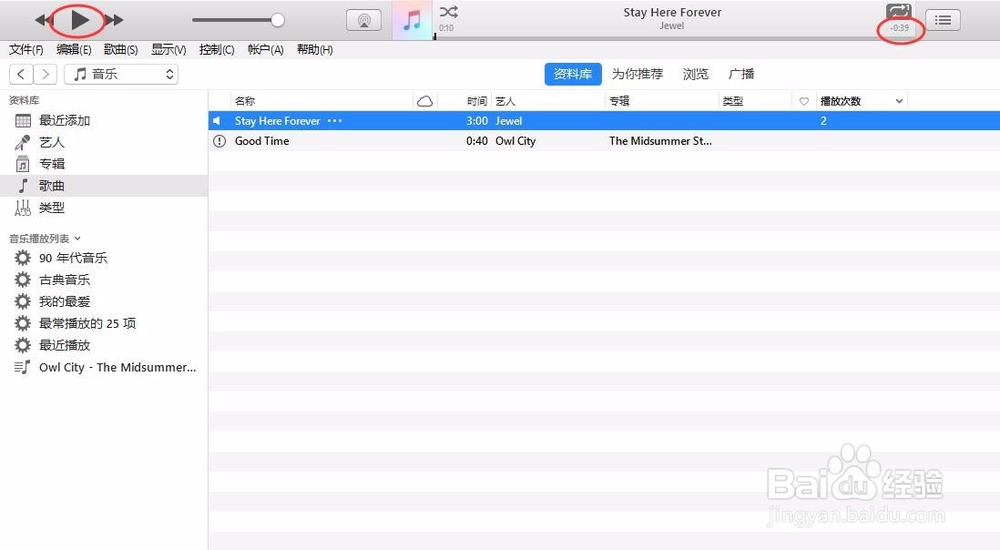Toggle shuffle playback
This screenshot has height=550, width=1000.
click(448, 11)
